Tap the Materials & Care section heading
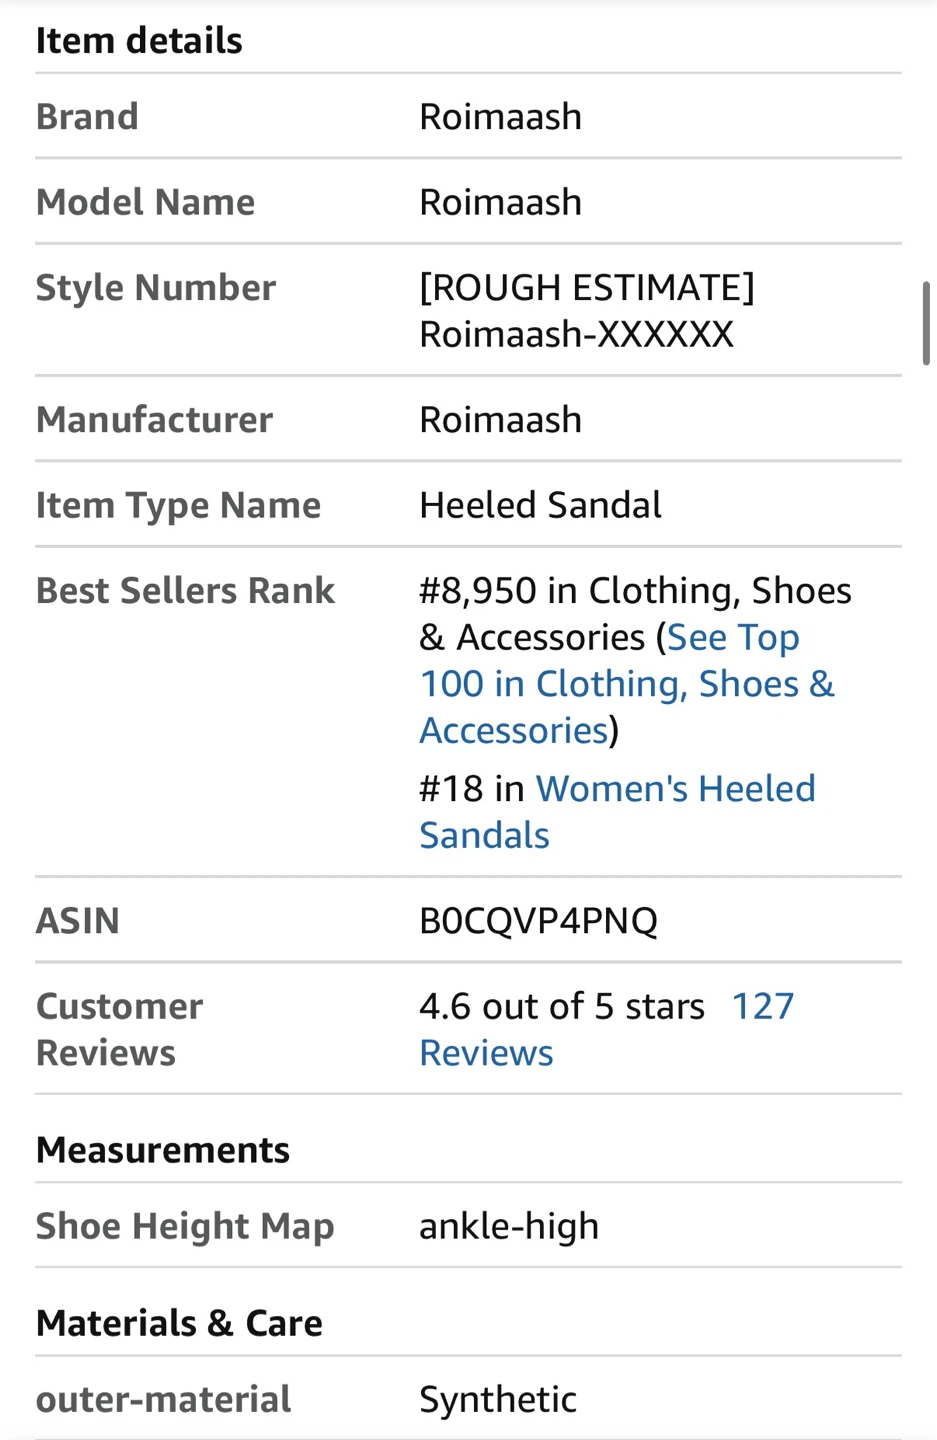This screenshot has height=1440, width=937. [179, 1323]
